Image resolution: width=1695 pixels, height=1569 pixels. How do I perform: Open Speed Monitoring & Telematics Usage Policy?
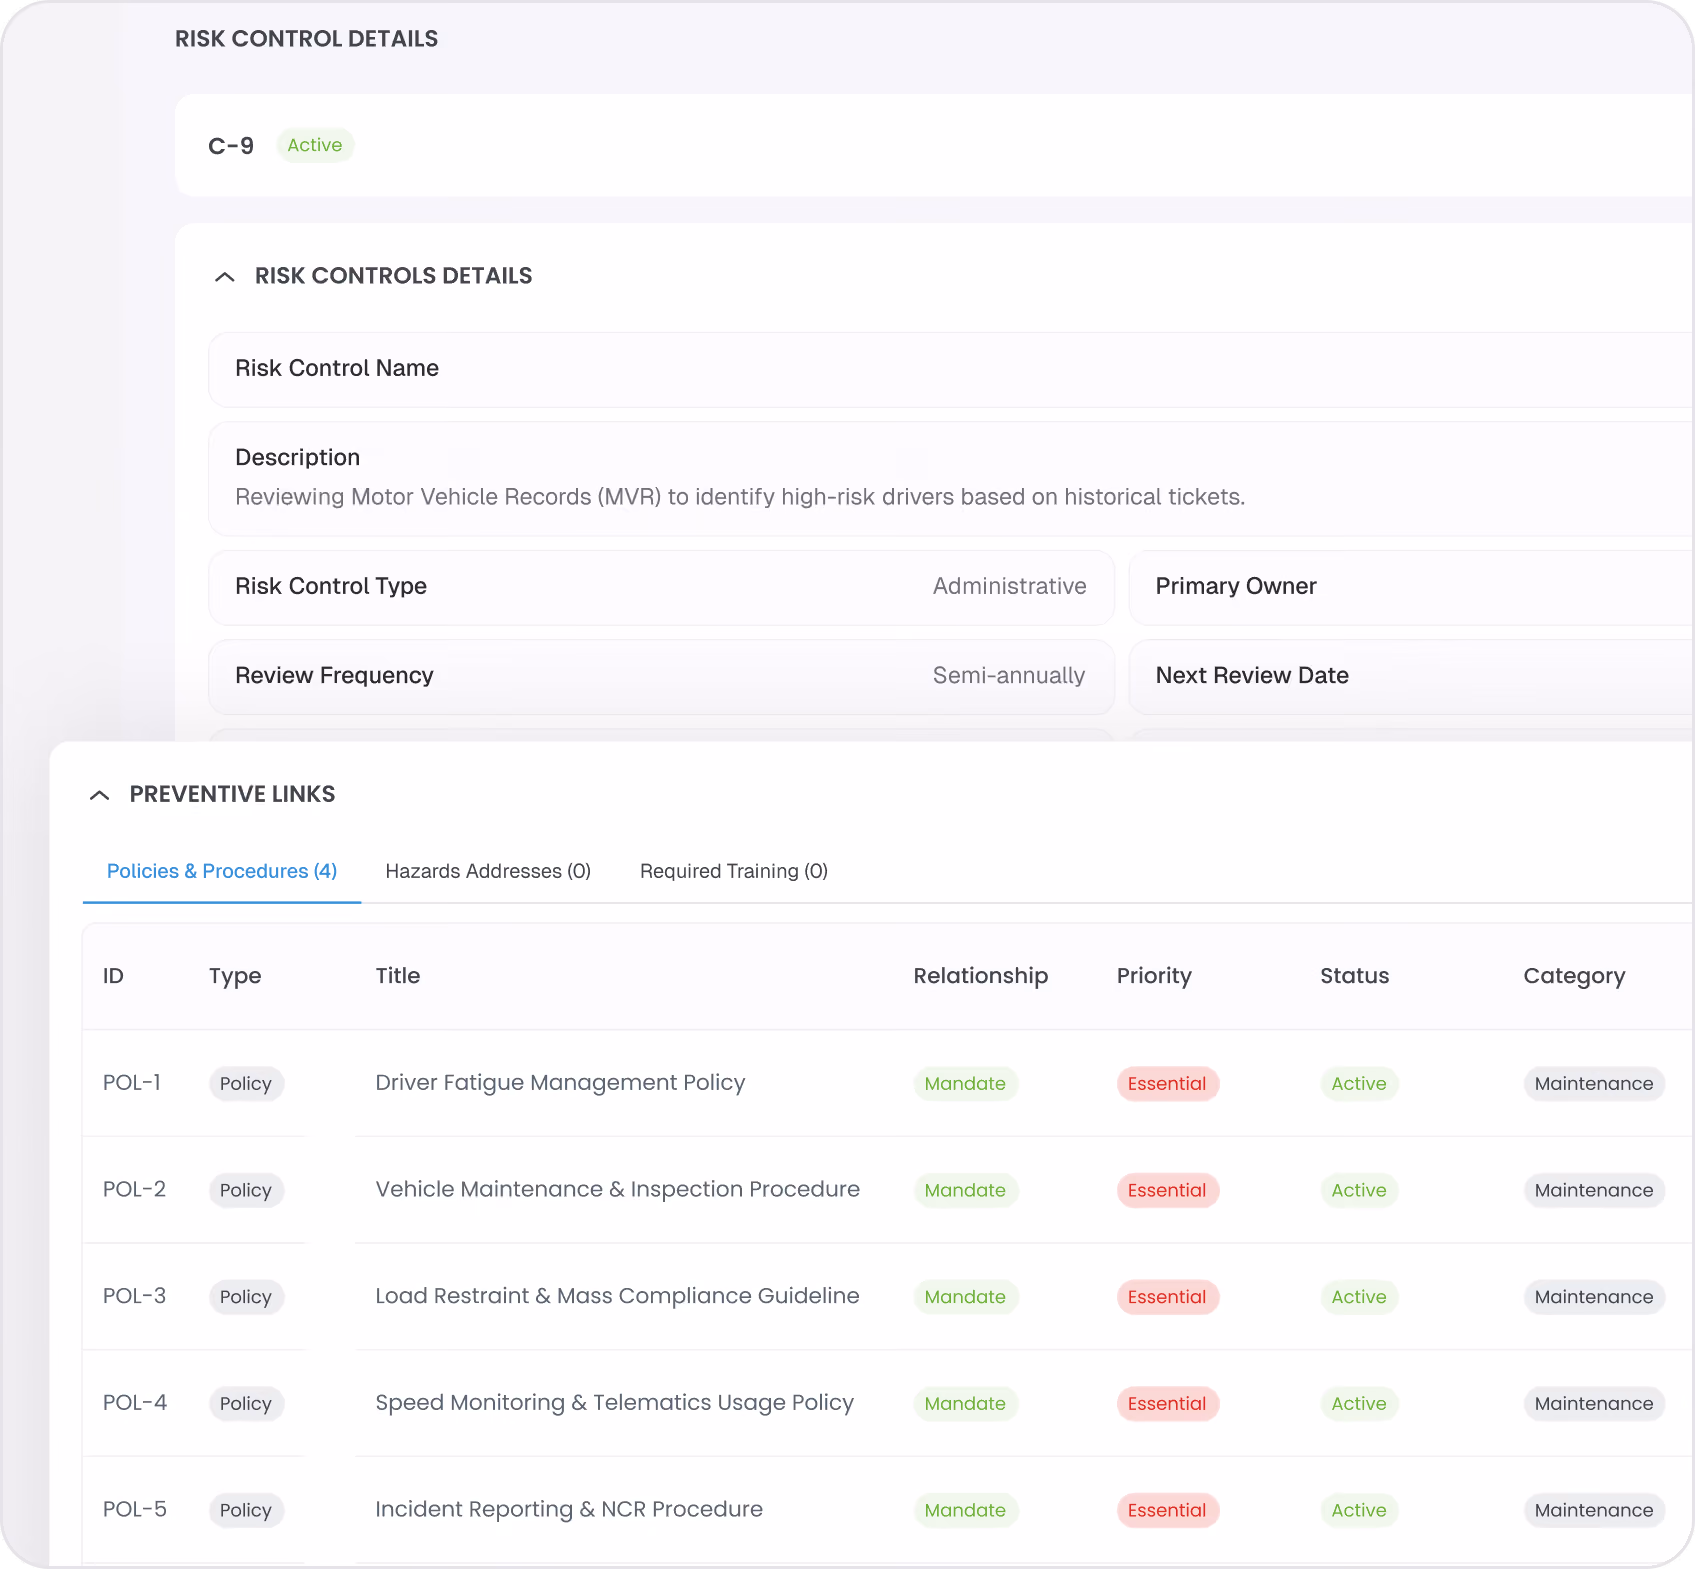(x=614, y=1403)
